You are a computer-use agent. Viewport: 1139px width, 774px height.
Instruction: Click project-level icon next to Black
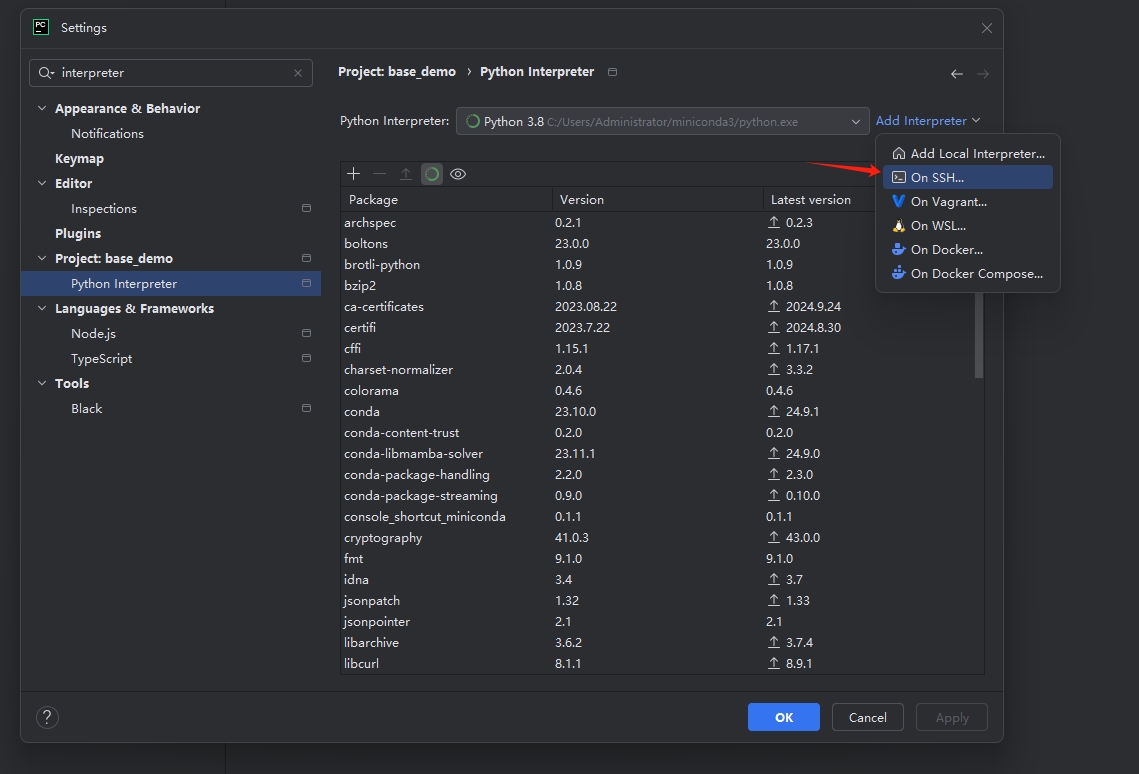coord(307,408)
